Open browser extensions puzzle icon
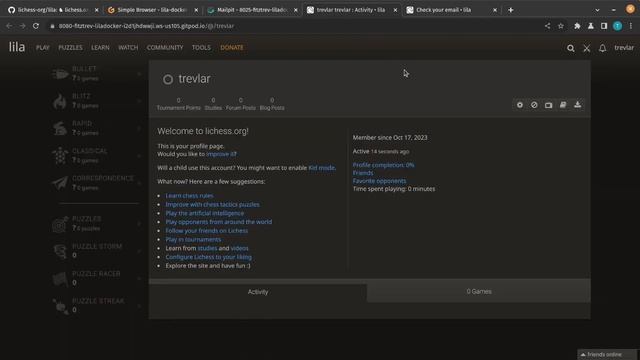The height and width of the screenshot is (360, 640). (x=577, y=26)
